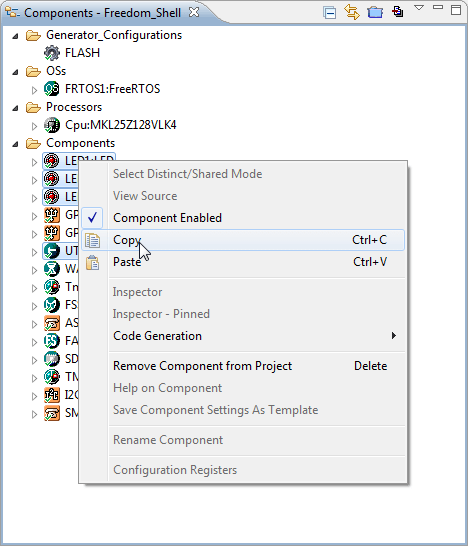This screenshot has height=546, width=468.
Task: Choose Paste from the context menu
Action: point(243,262)
